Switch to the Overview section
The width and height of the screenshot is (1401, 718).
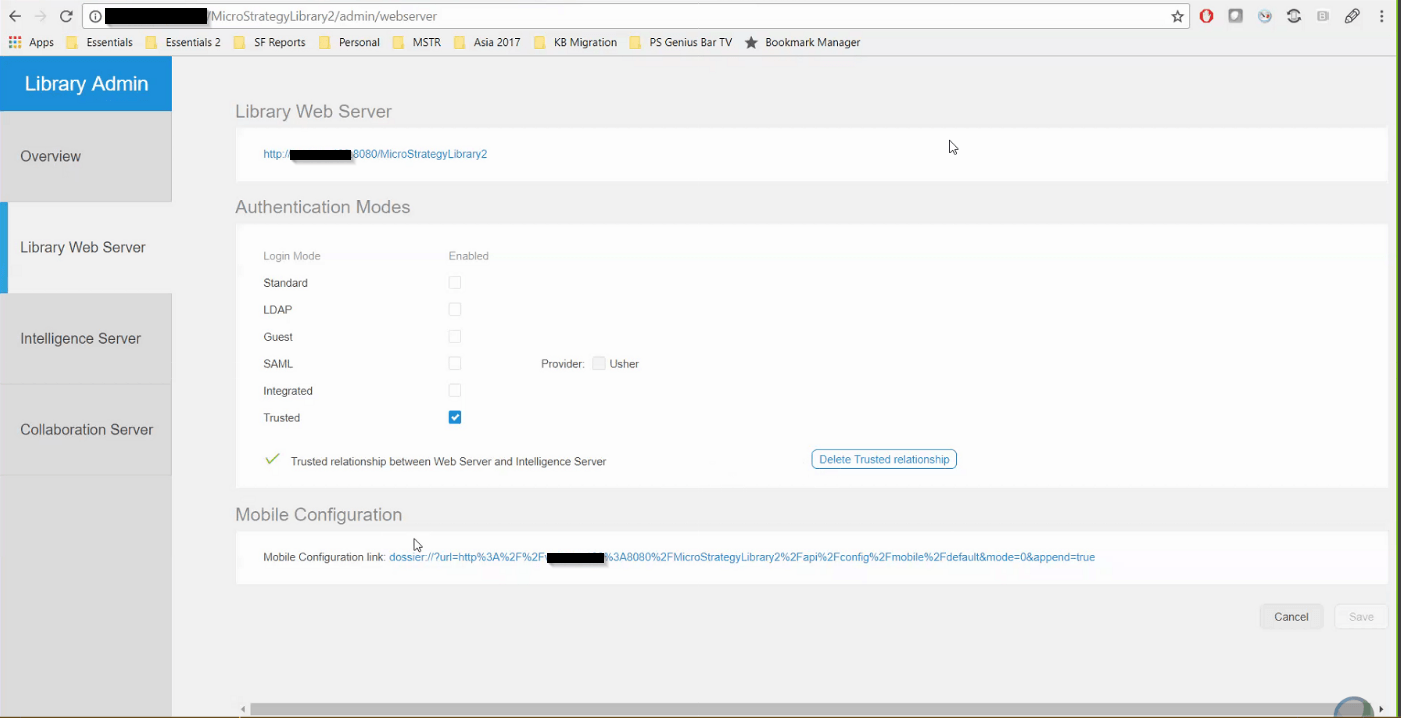pos(86,156)
